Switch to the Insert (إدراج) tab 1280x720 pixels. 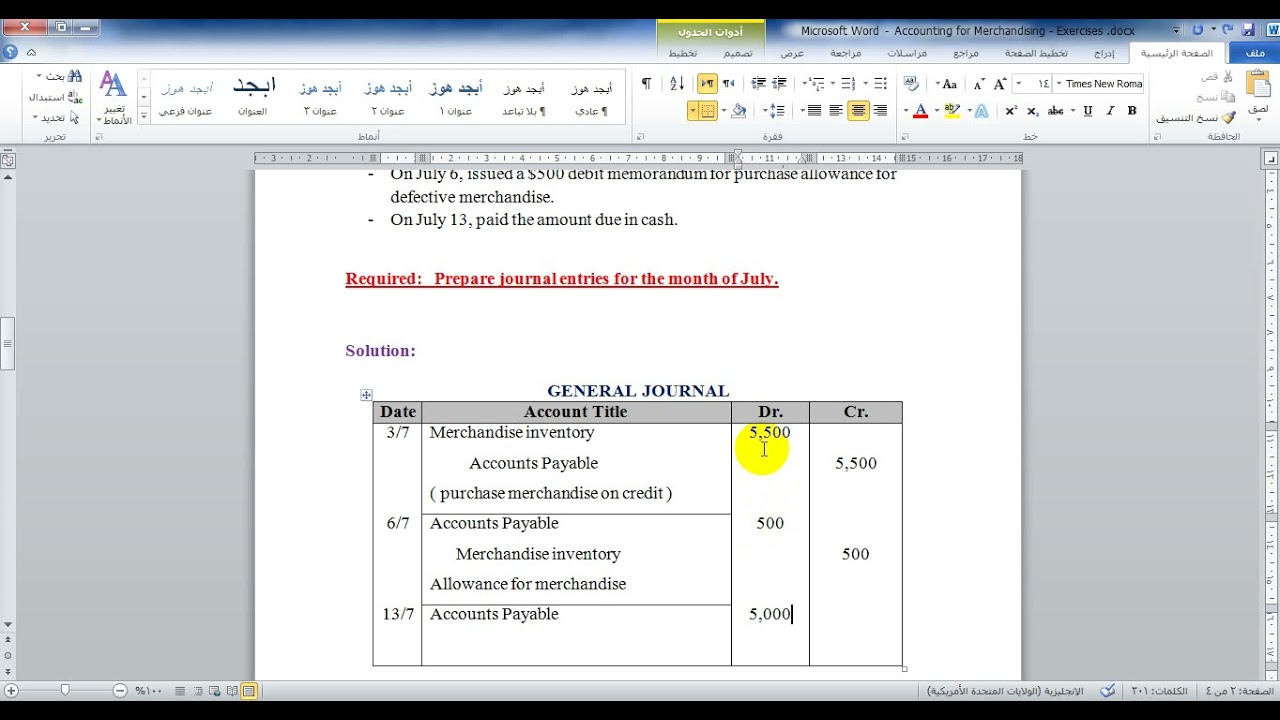1104,53
